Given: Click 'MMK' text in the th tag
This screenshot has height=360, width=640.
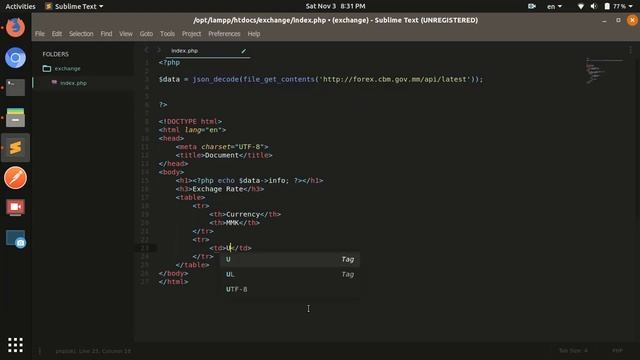Looking at the screenshot, I should pyautogui.click(x=232, y=222).
